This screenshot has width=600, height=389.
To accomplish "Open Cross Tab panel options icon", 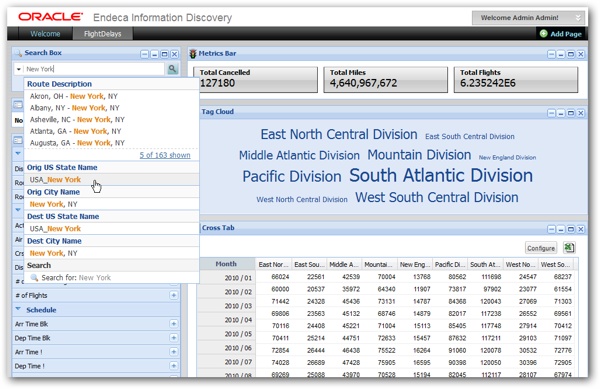I will [551, 229].
